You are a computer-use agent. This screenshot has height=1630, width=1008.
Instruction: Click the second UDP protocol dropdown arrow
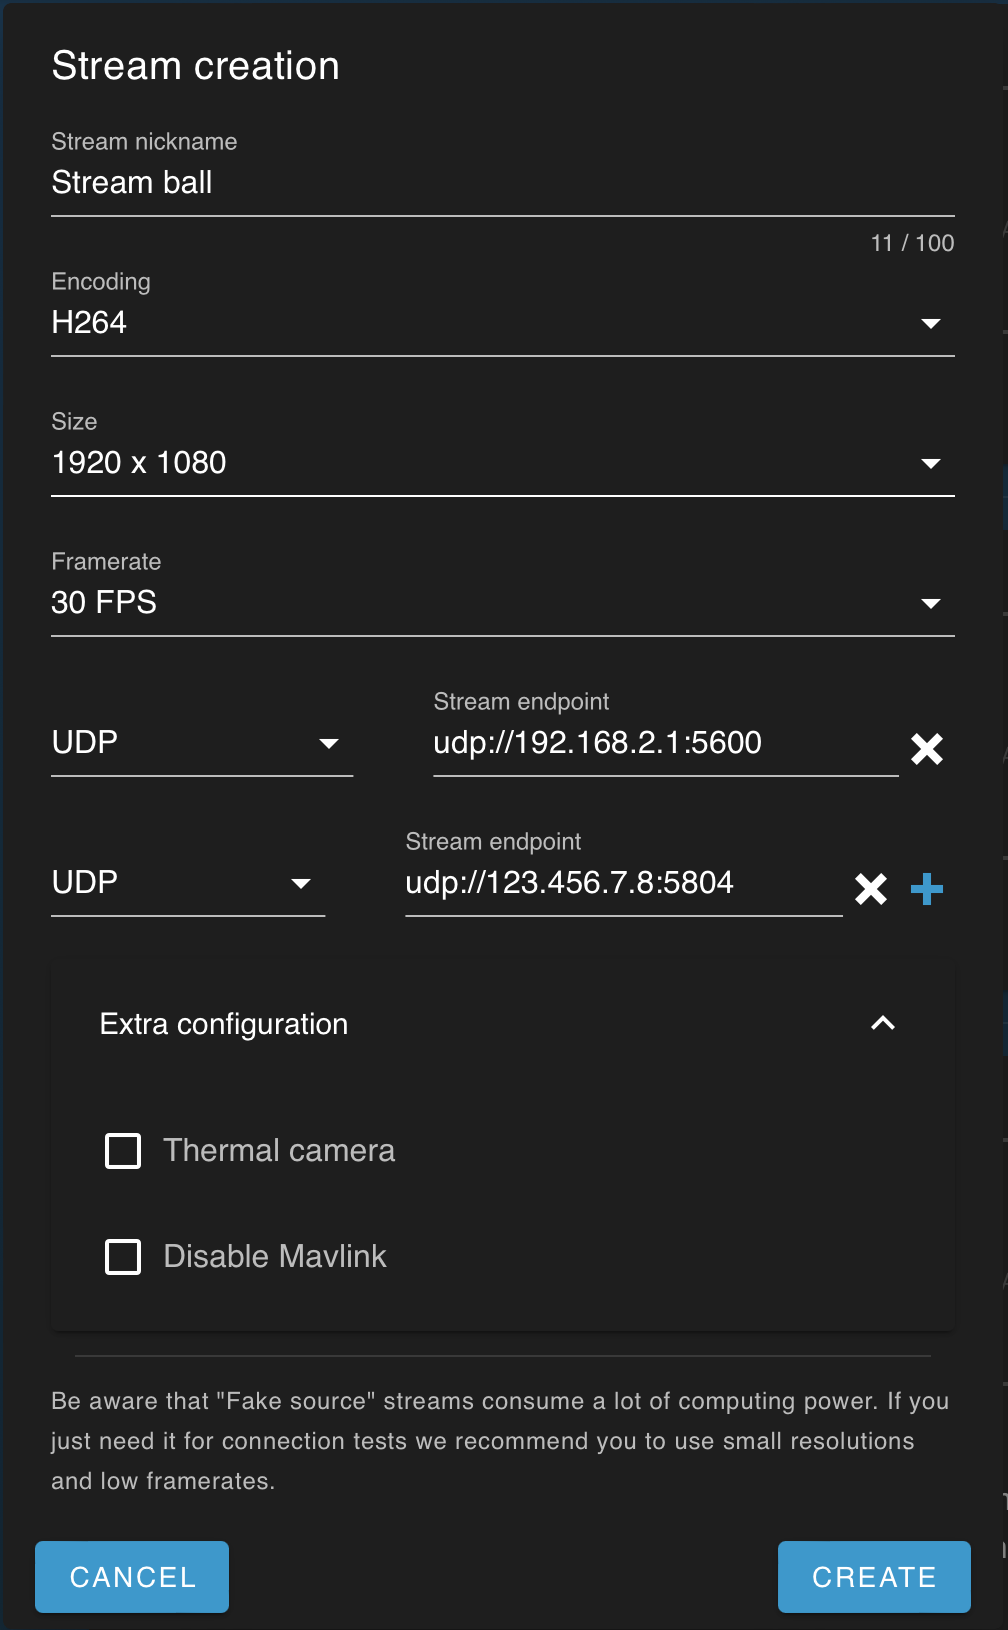pyautogui.click(x=302, y=883)
